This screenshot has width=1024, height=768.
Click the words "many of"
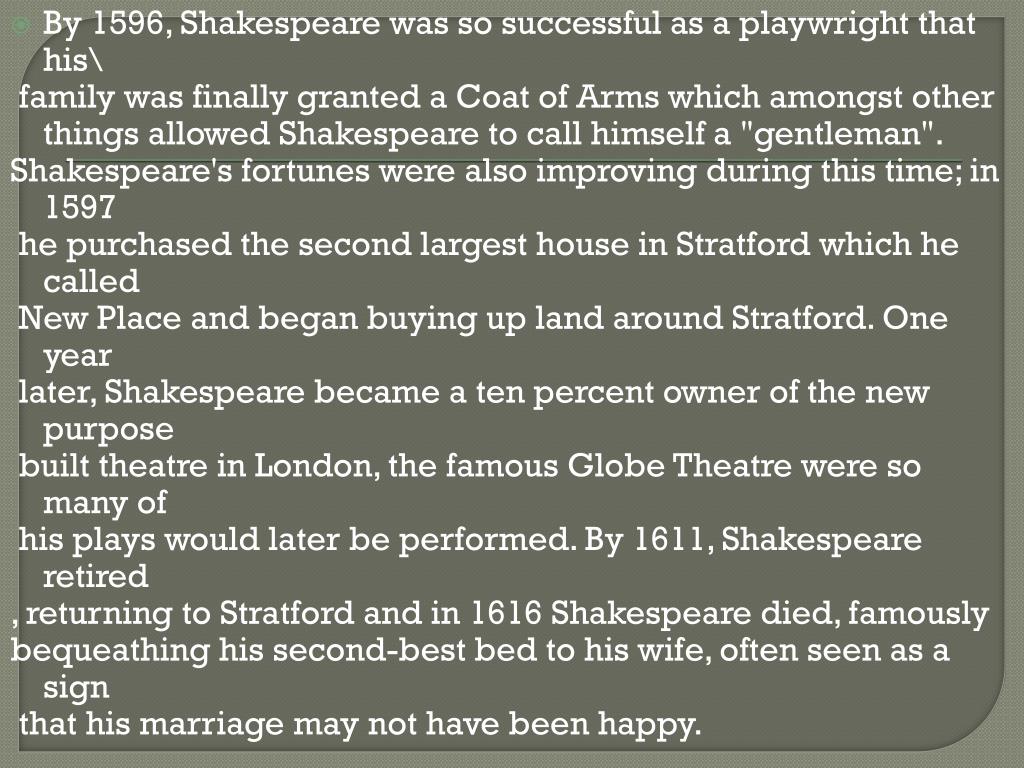(x=104, y=503)
